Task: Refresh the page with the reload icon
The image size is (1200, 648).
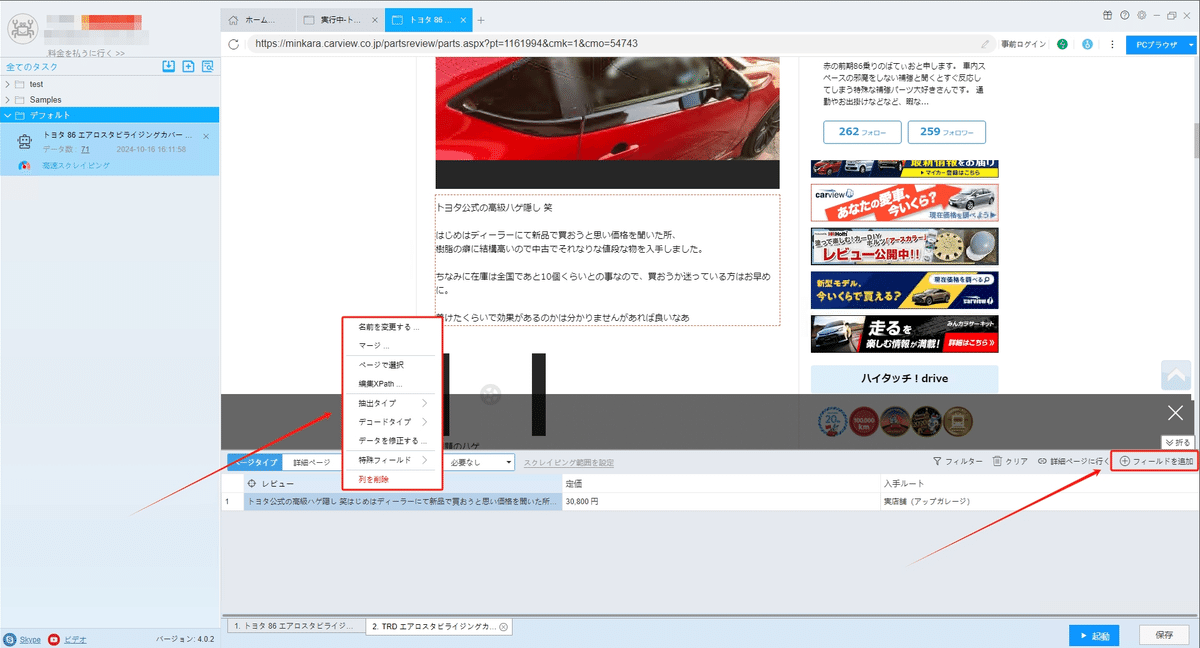Action: (x=233, y=44)
